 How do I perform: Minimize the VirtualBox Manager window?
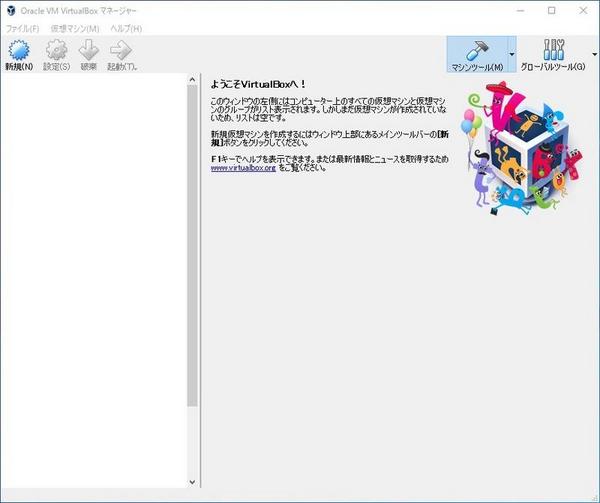click(520, 11)
